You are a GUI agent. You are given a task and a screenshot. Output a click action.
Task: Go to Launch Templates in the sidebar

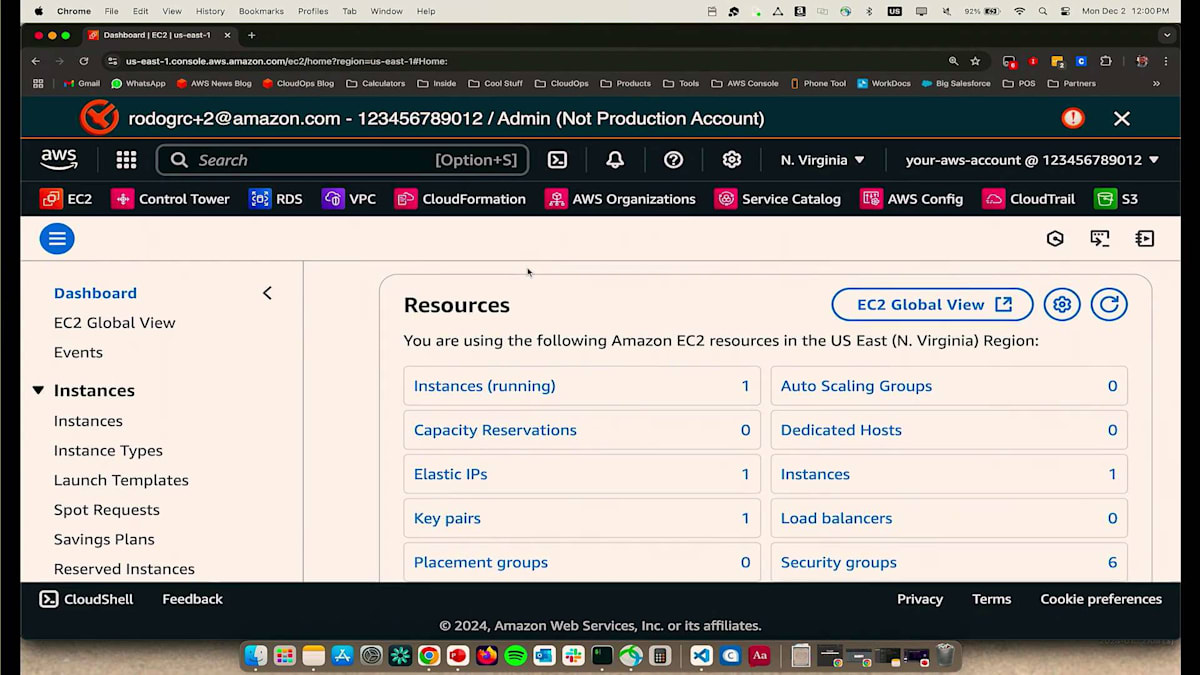[121, 480]
